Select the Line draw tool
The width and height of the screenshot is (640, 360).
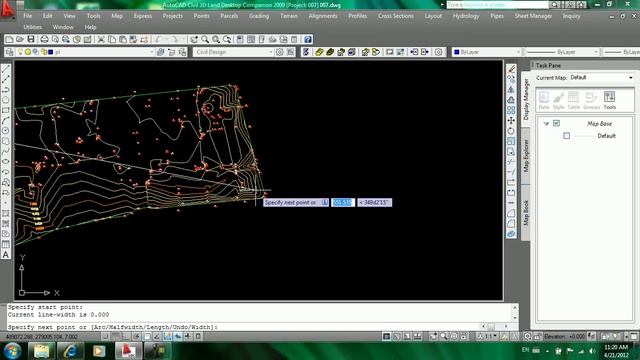click(6, 69)
